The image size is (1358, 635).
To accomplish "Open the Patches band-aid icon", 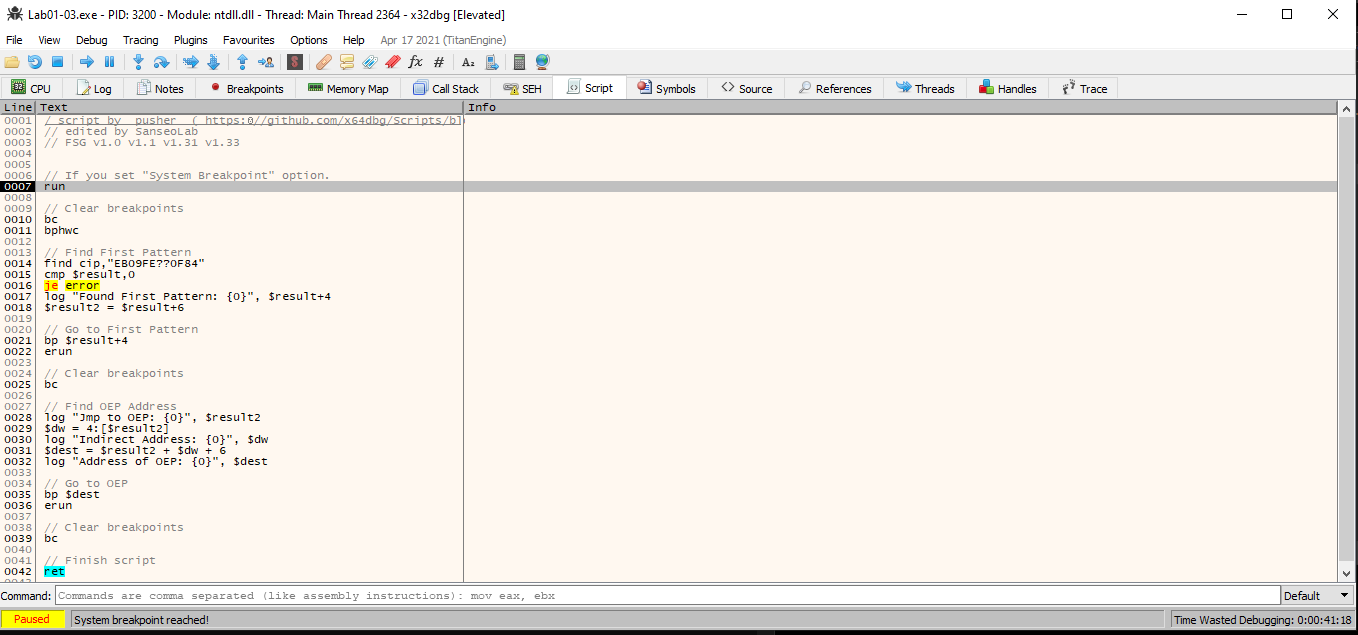I will [323, 62].
